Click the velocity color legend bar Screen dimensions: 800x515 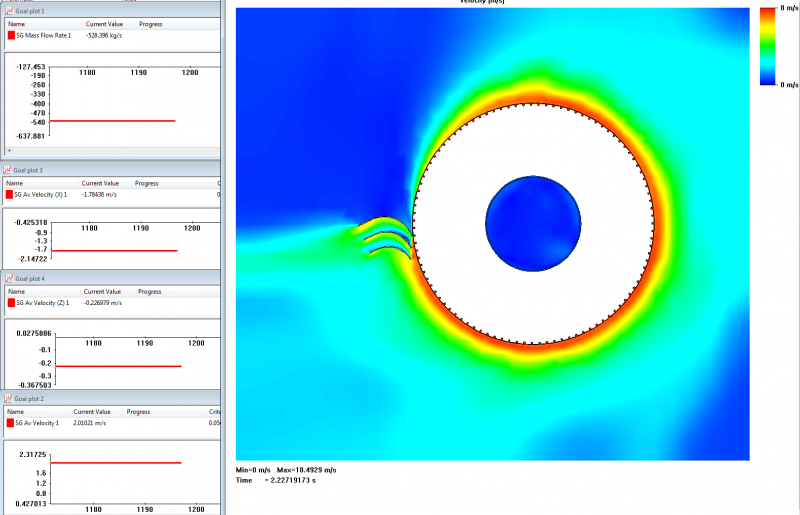coord(768,46)
